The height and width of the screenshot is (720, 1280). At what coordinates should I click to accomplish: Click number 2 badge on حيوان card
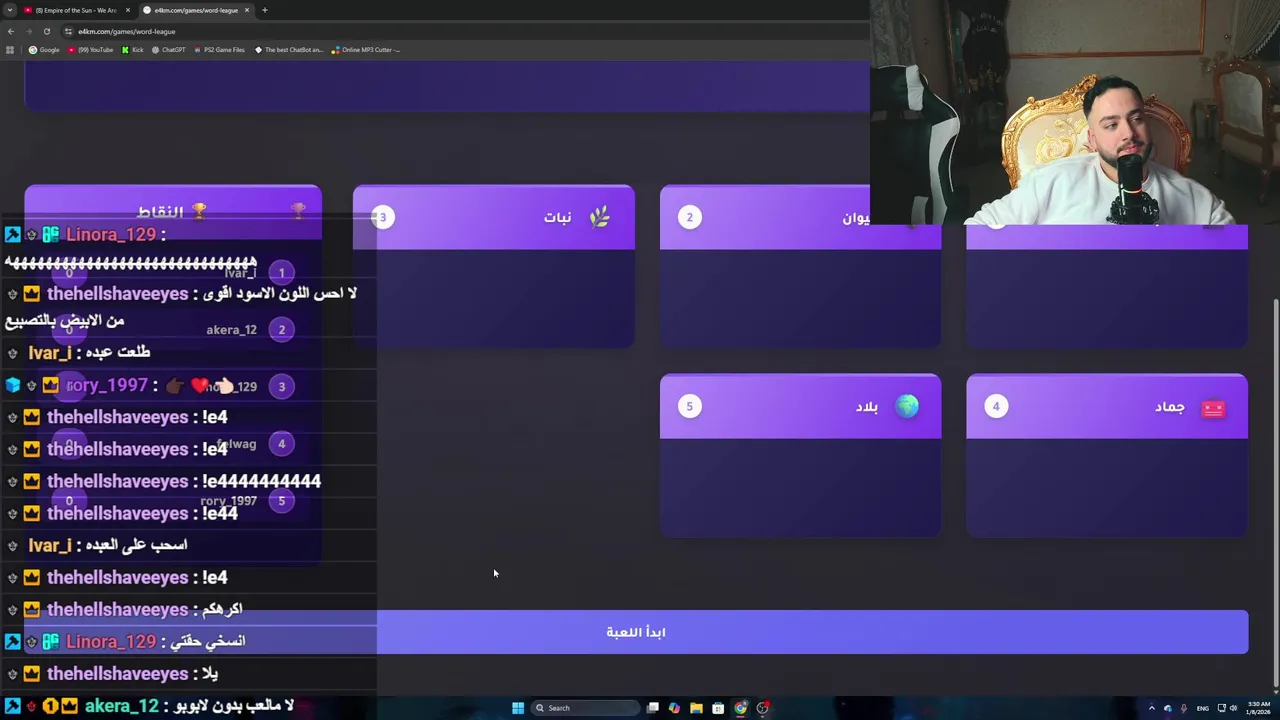689,217
